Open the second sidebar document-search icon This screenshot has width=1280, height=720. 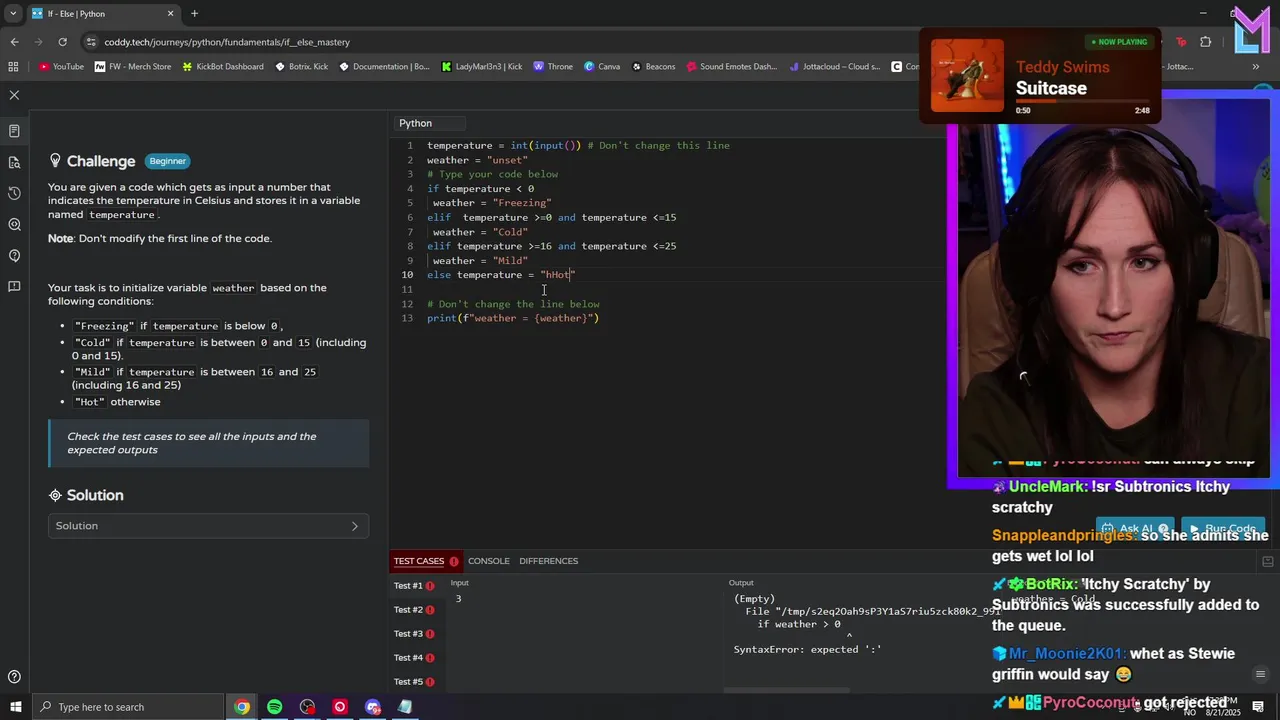(14, 162)
